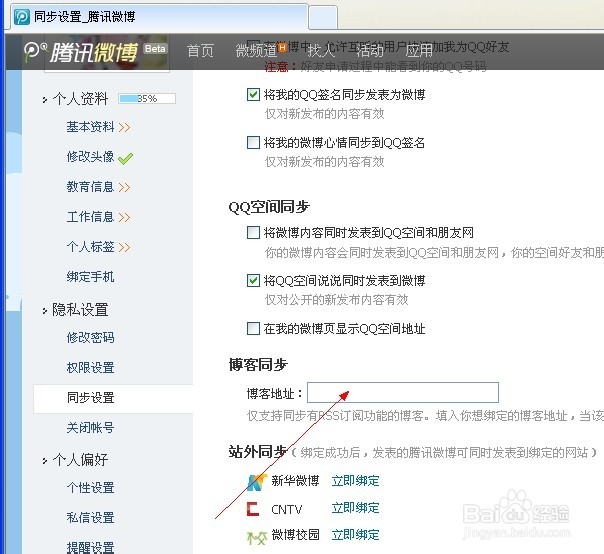The width and height of the screenshot is (604, 554).
Task: Open 修改密码 in the sidebar
Action: click(x=91, y=337)
